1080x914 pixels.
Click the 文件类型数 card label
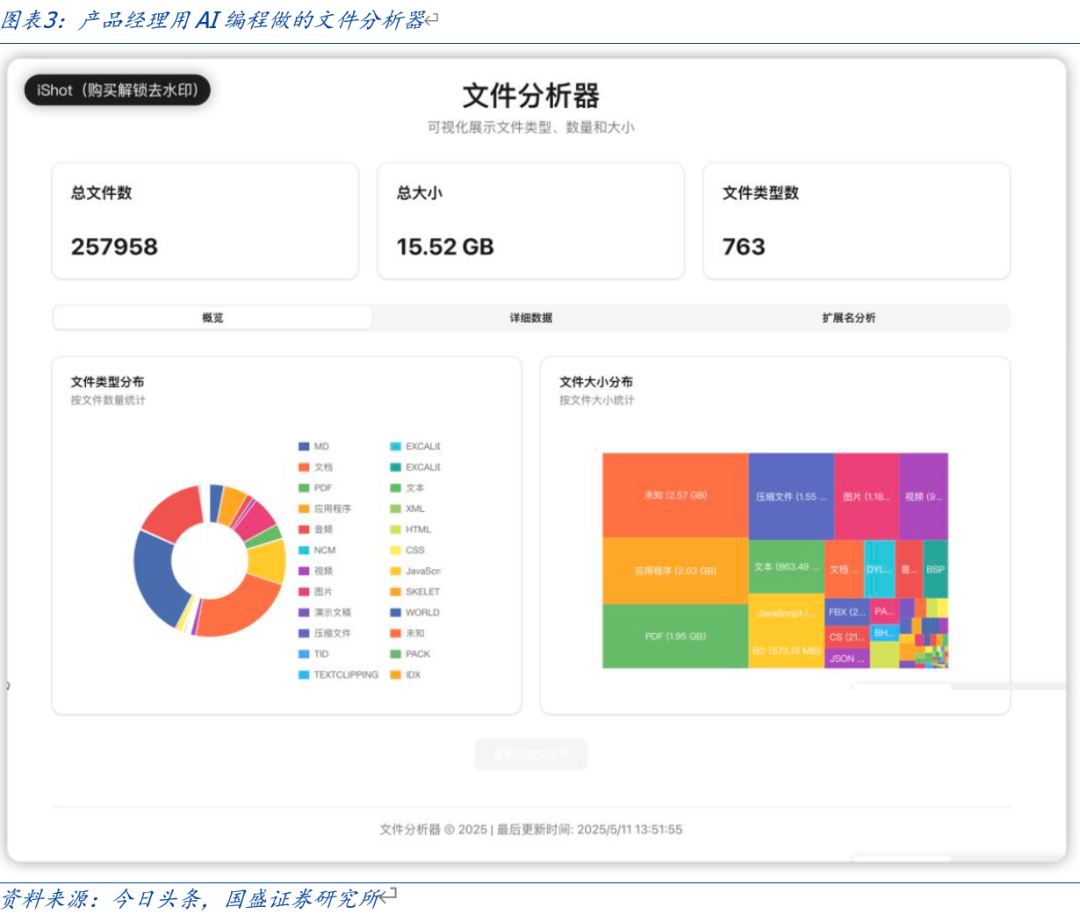(x=760, y=193)
